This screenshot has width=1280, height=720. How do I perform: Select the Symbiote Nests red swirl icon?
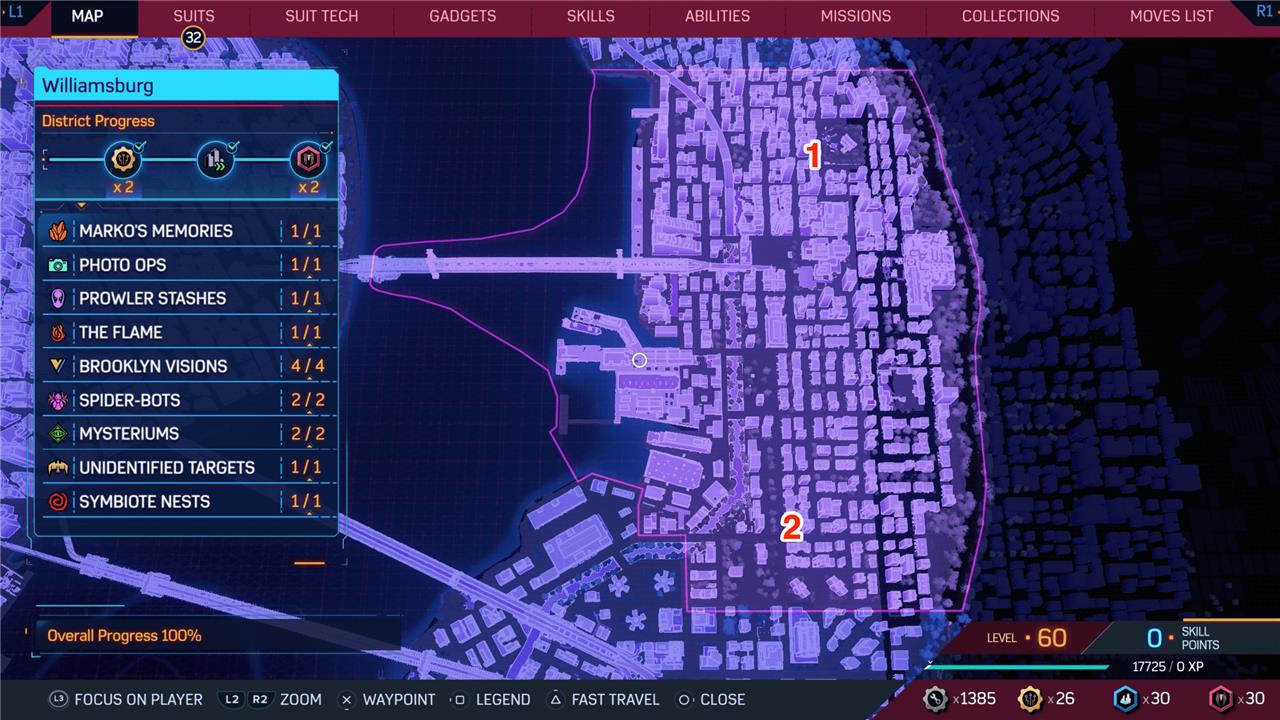point(58,502)
